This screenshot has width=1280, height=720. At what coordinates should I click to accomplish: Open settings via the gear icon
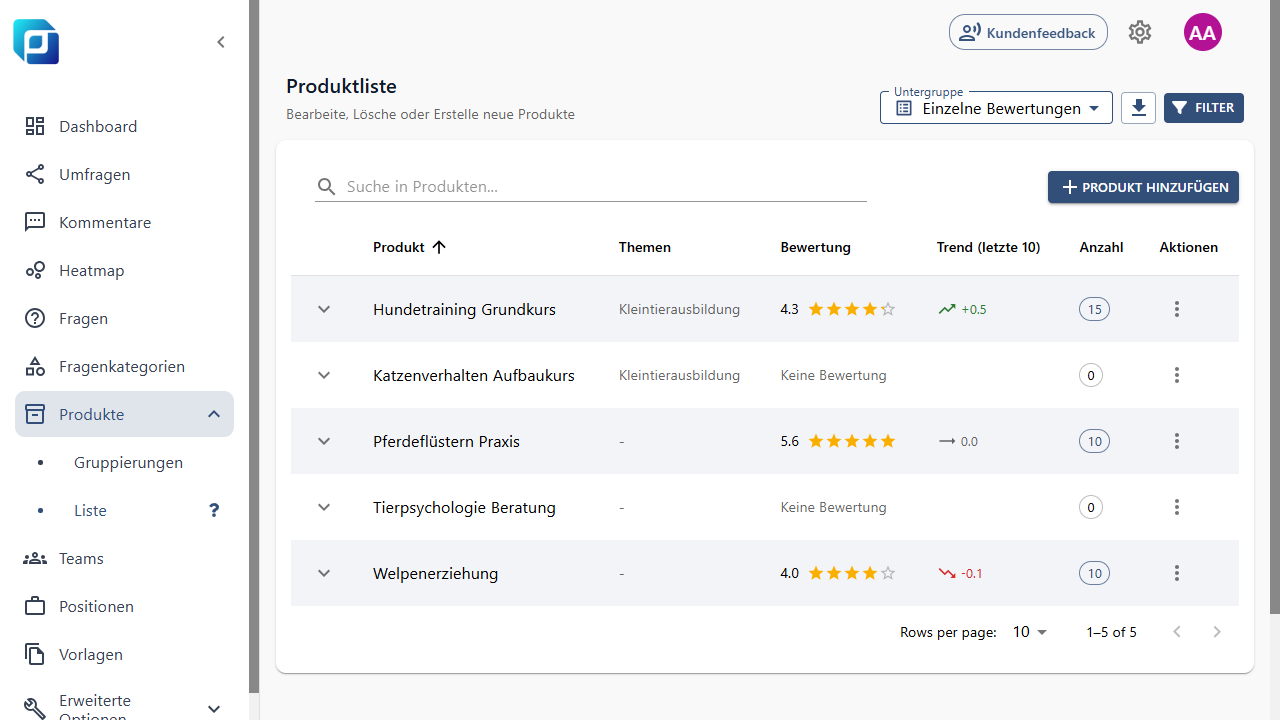pyautogui.click(x=1140, y=32)
